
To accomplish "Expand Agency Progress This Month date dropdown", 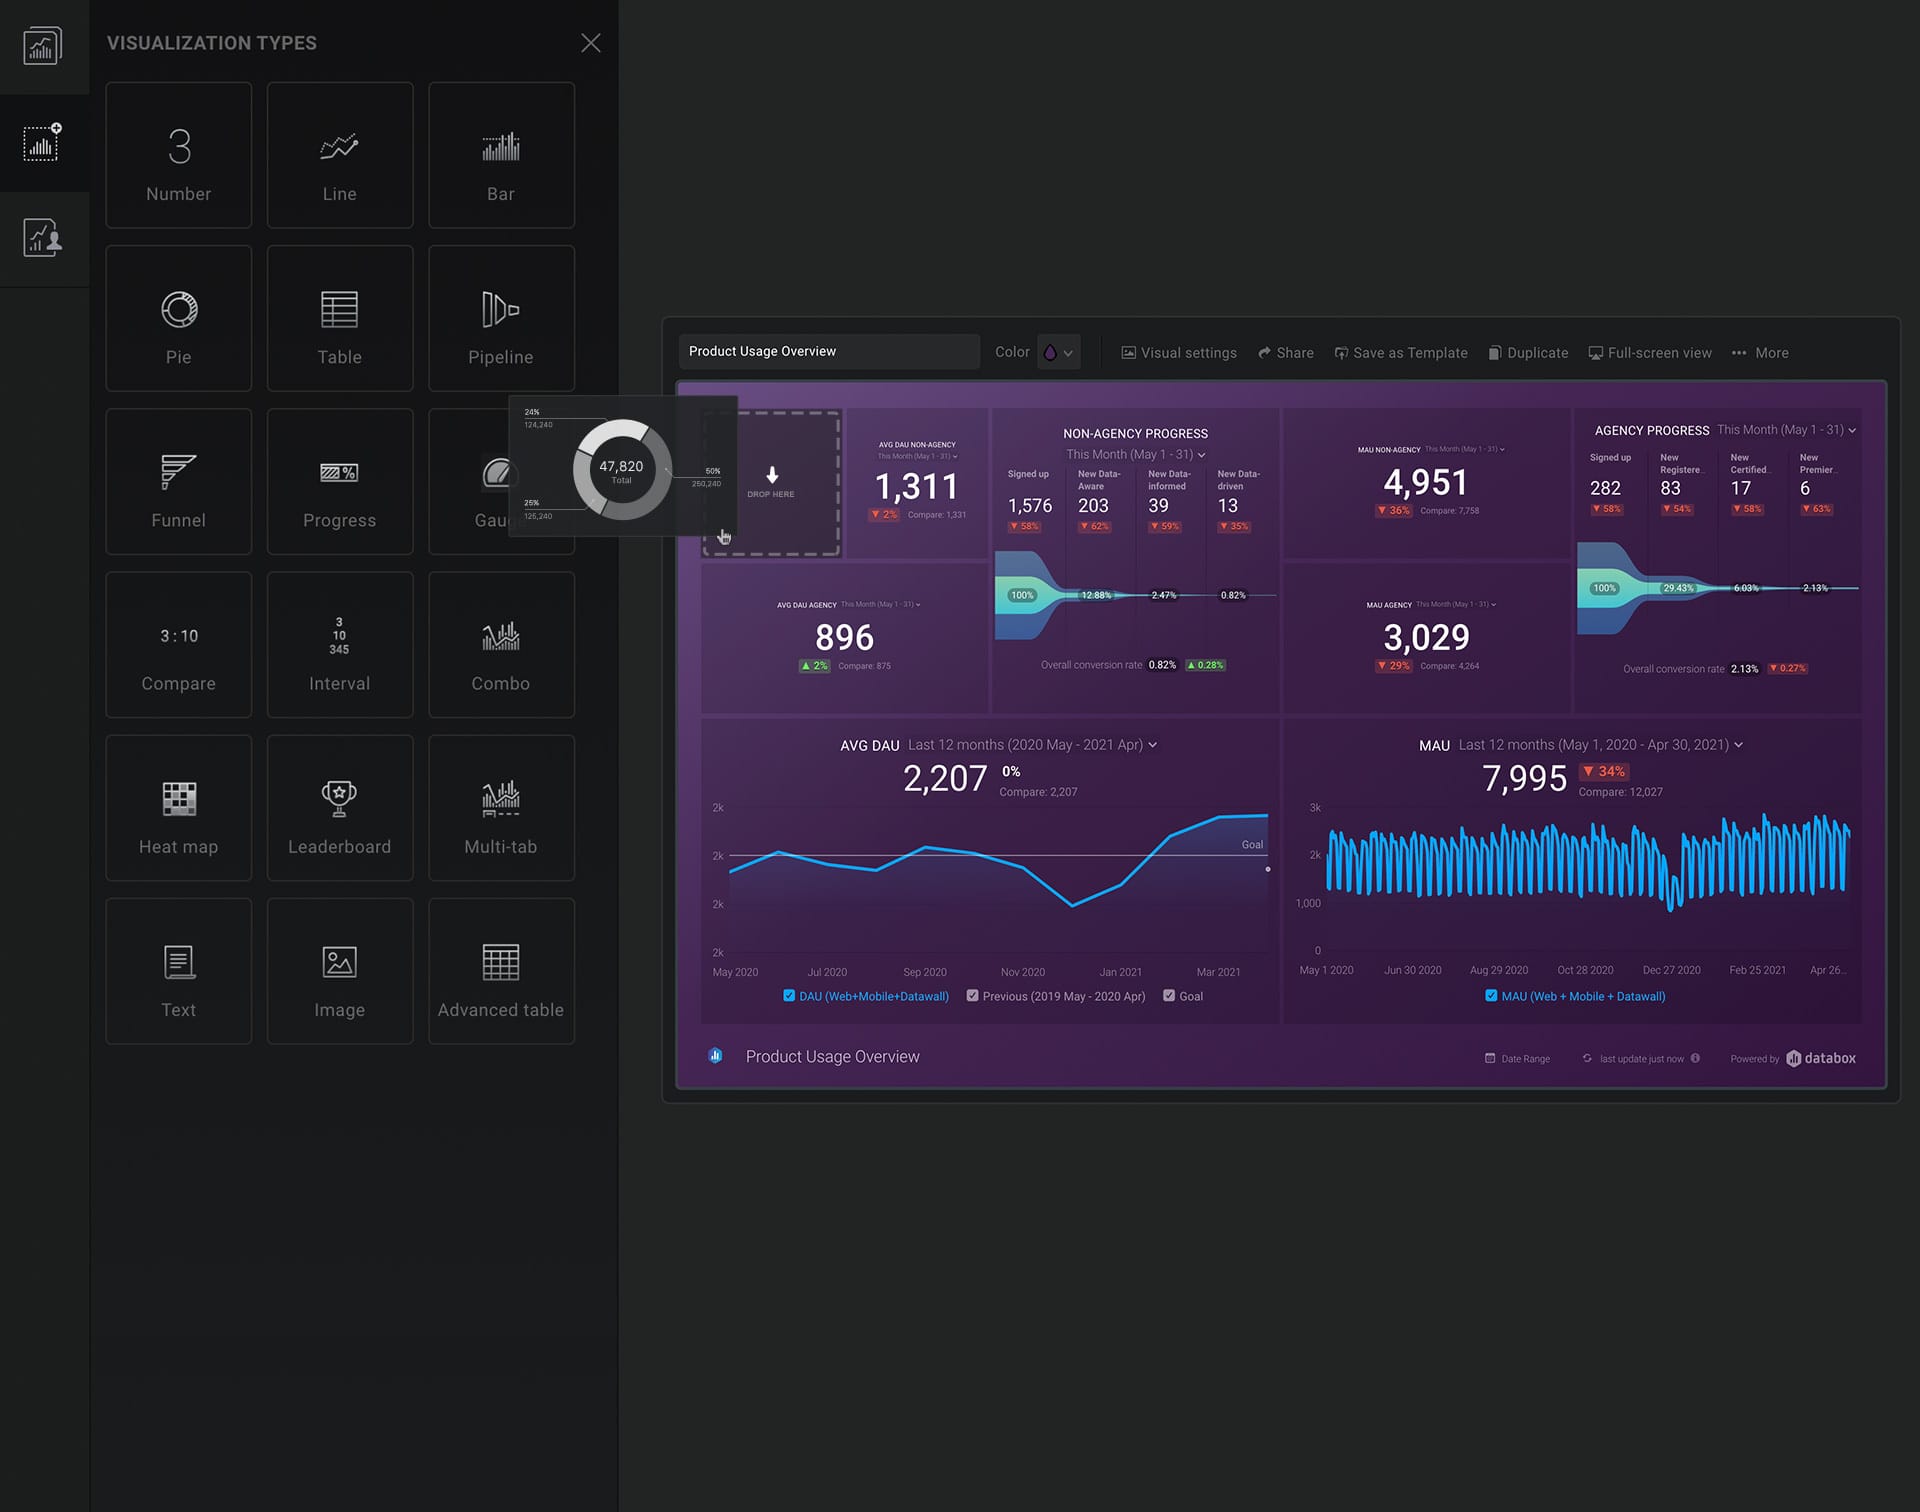I will coord(1787,430).
